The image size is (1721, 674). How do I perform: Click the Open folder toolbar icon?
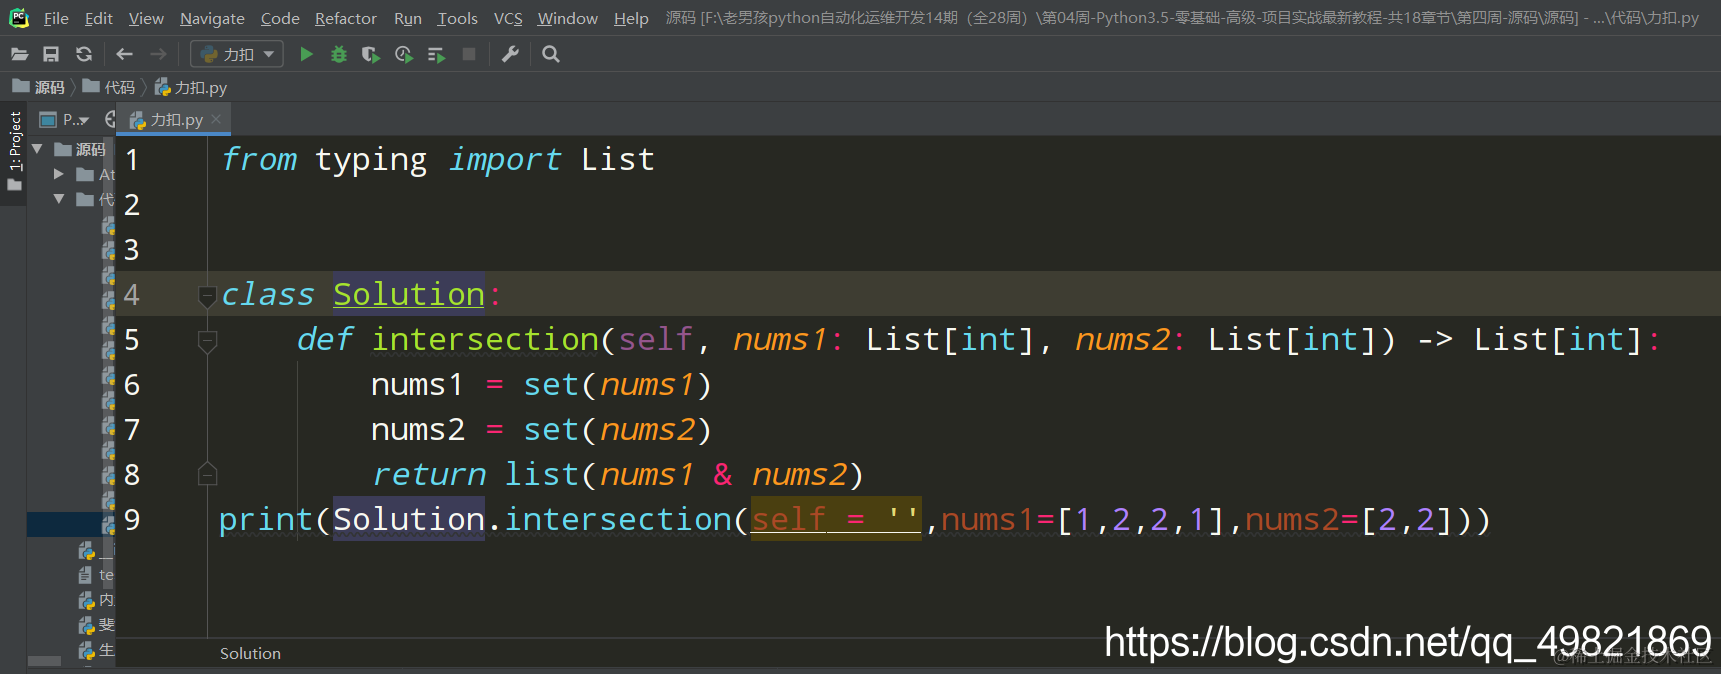pyautogui.click(x=19, y=54)
